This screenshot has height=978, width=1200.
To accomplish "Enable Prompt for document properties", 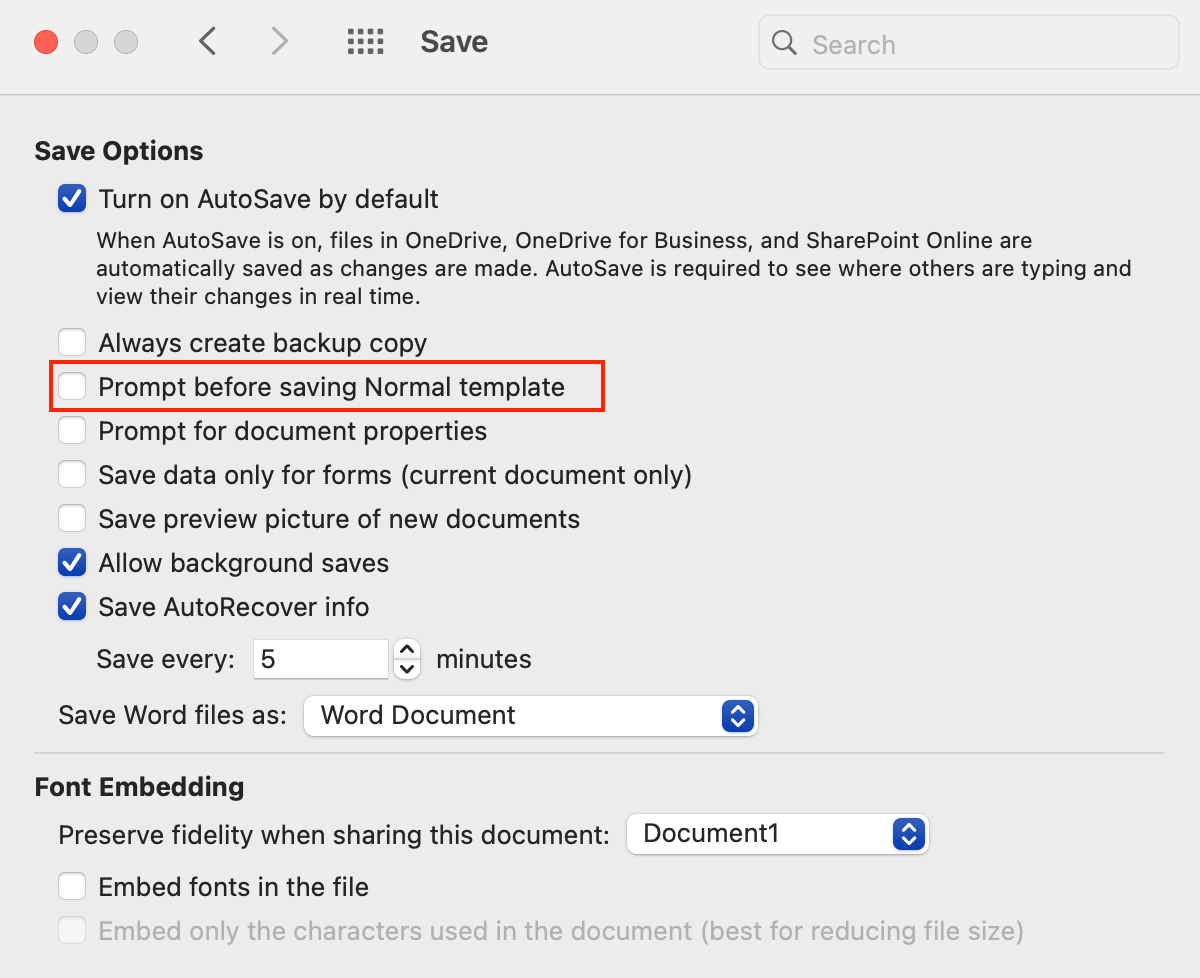I will 72,431.
